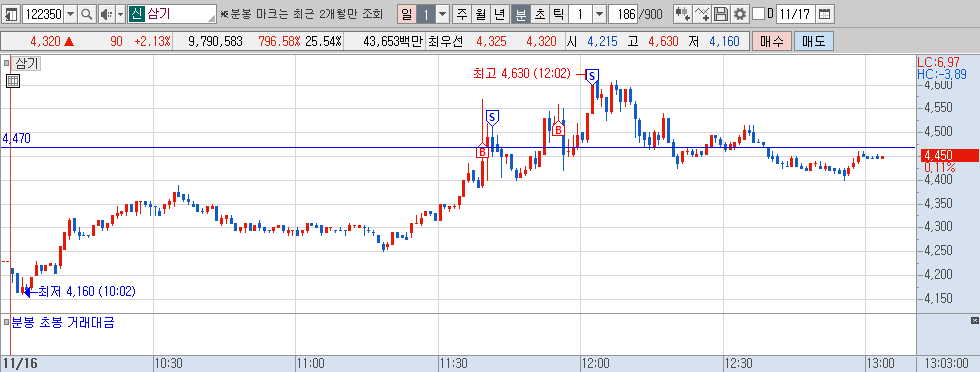Screen dimensions: 980x372
Task: Switch to the 틱 tick chart tab
Action: [x=559, y=13]
